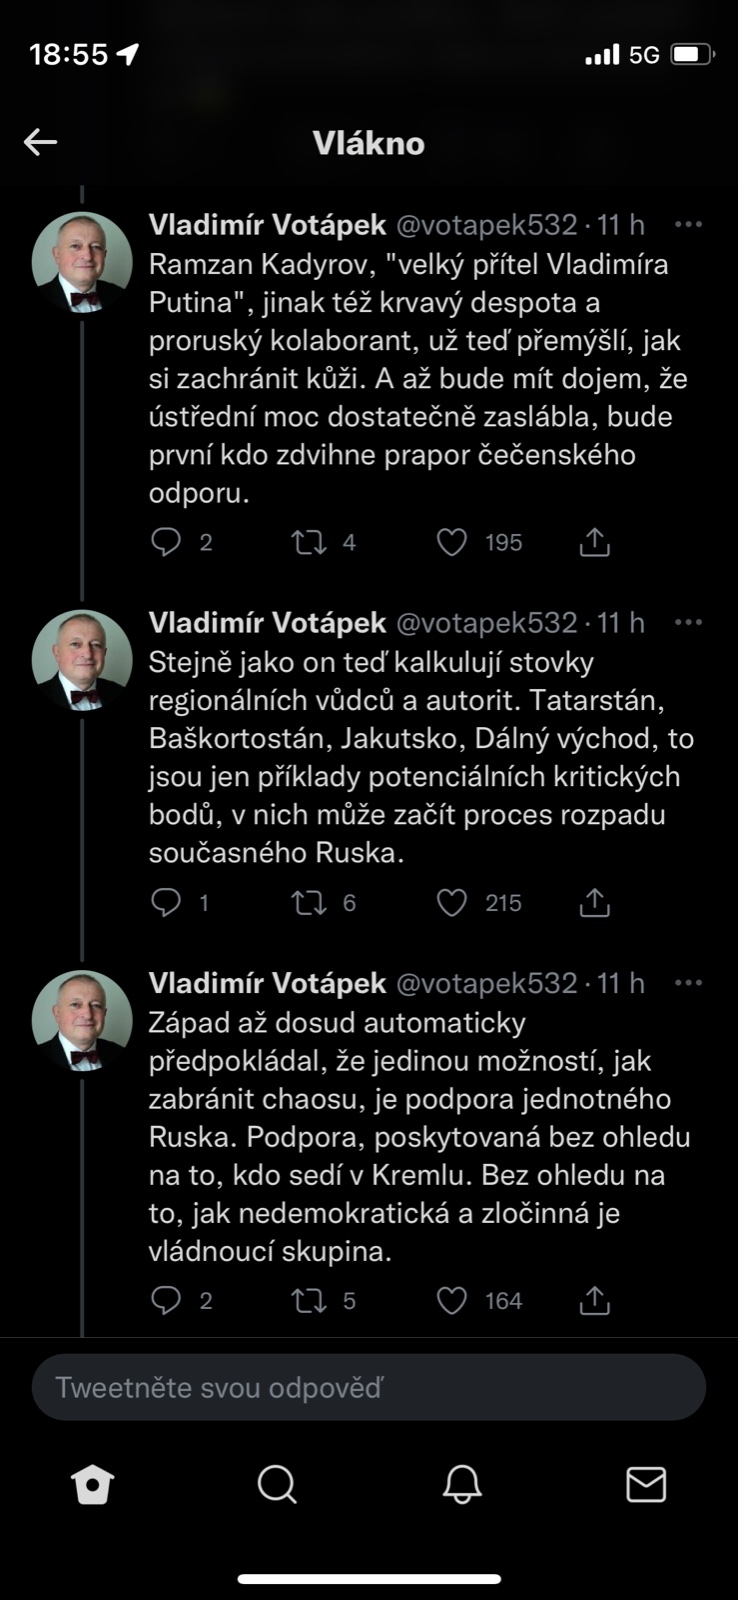Open @votapek532 handle in first tweet
738x1600 pixels.
coord(487,225)
